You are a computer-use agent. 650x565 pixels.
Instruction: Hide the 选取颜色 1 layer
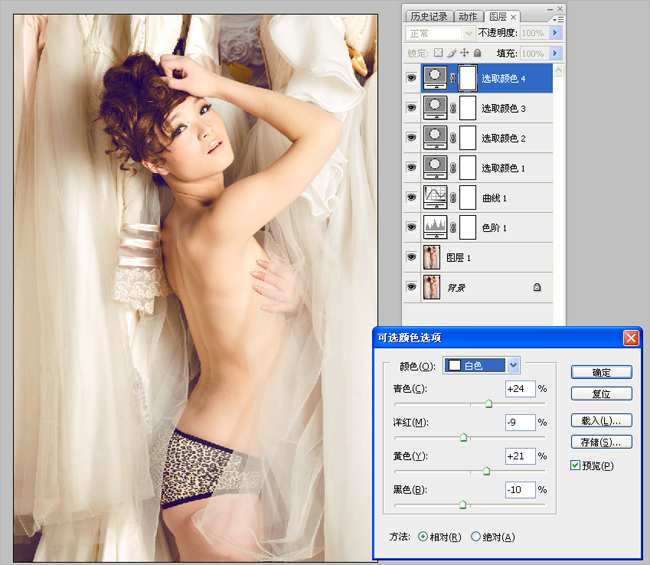coord(411,167)
